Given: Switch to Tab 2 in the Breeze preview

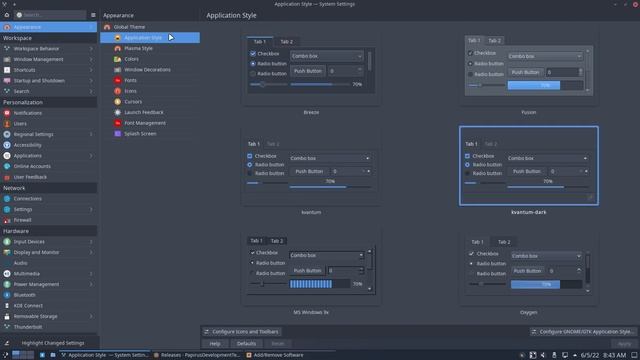Looking at the screenshot, I should (287, 42).
